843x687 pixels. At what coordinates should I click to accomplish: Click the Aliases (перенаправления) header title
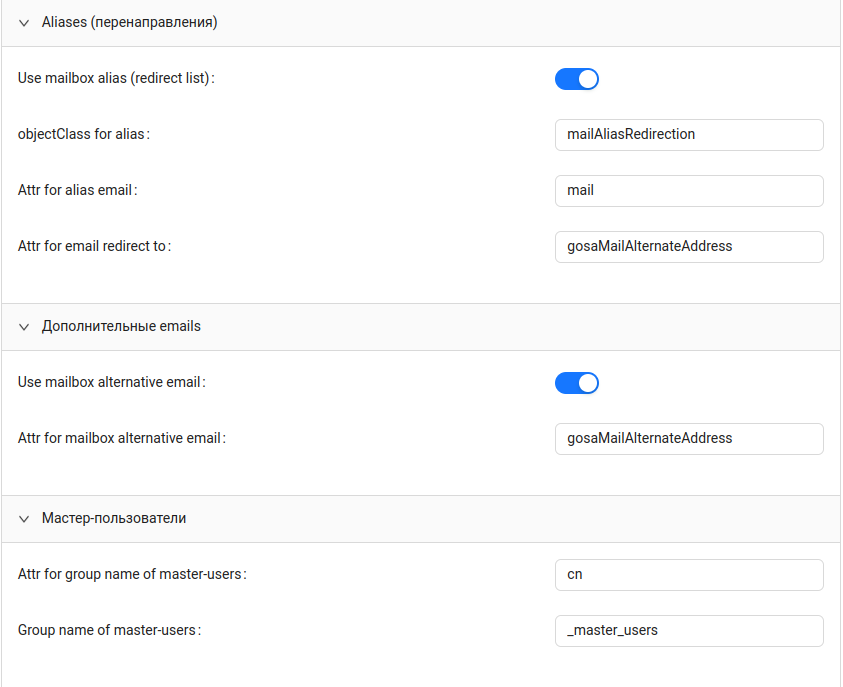click(129, 23)
